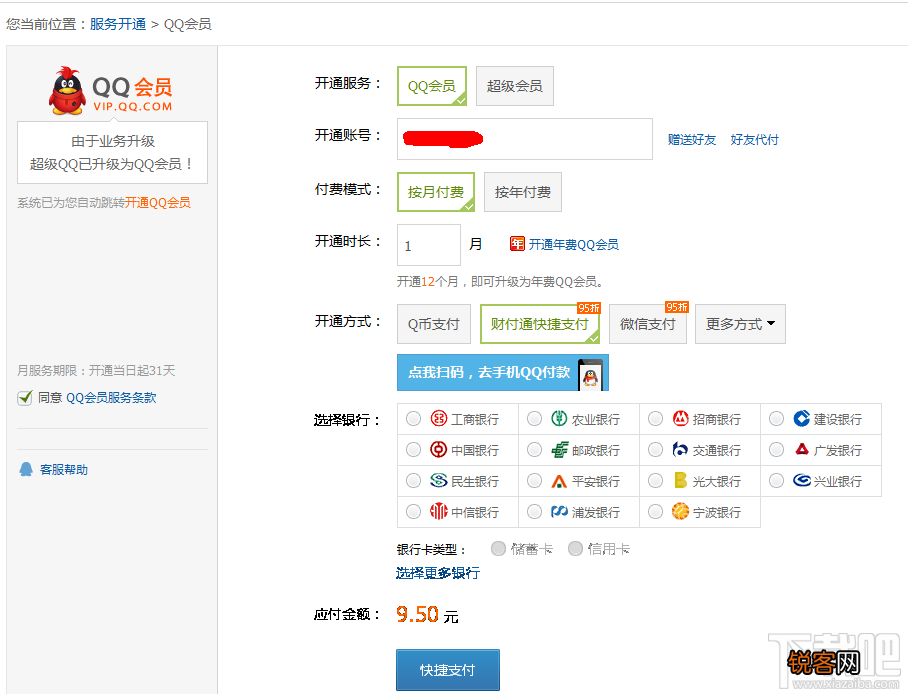
Task: Select 中国银行 radio button
Action: point(413,450)
